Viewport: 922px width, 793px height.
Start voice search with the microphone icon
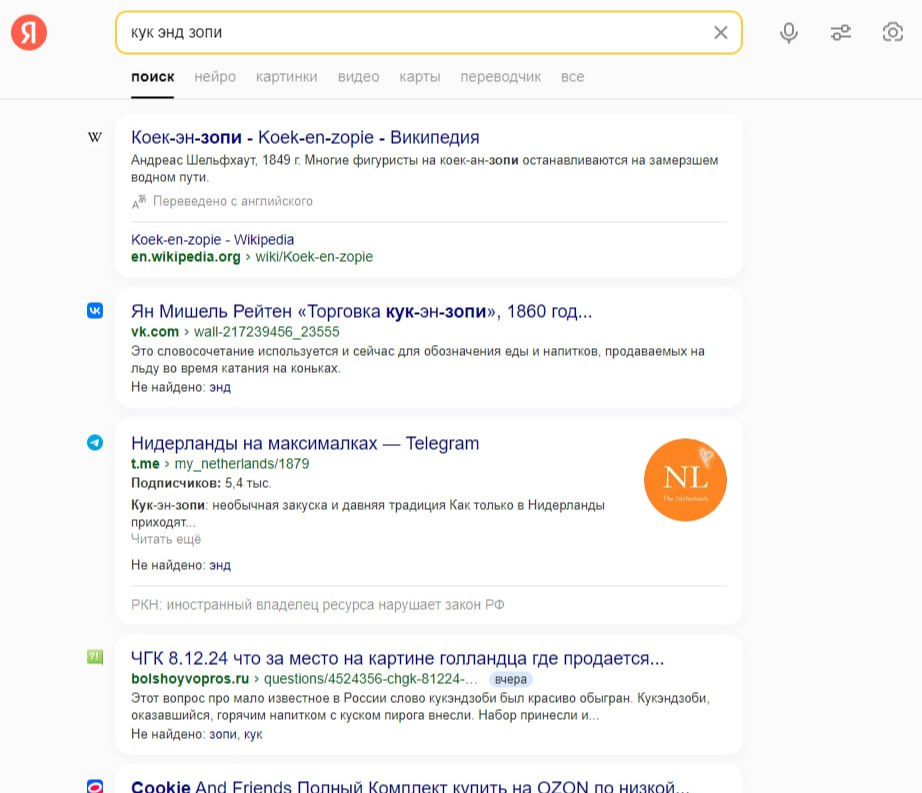coord(789,32)
